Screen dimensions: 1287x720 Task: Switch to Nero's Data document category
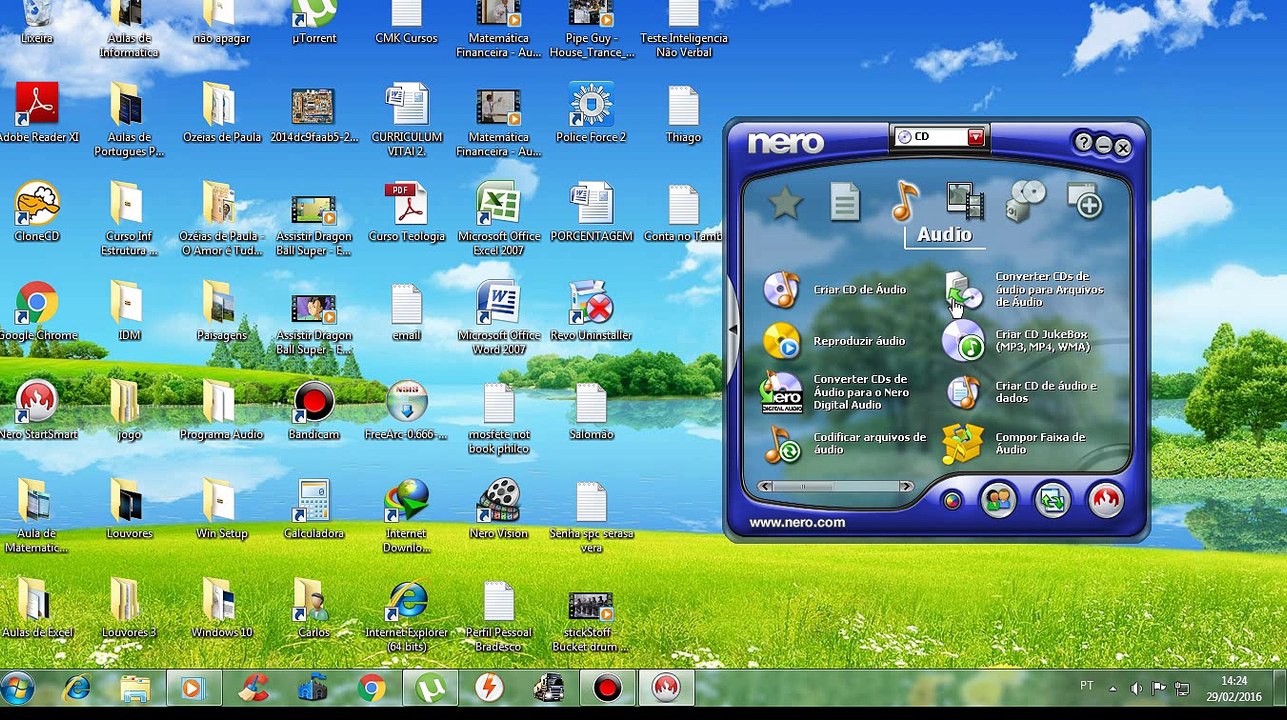(845, 202)
